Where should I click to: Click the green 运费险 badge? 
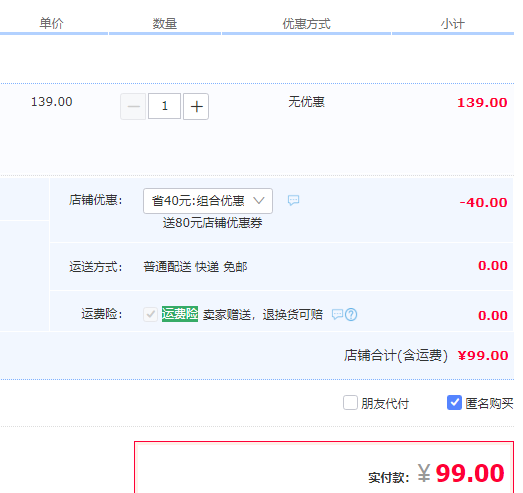click(x=180, y=314)
